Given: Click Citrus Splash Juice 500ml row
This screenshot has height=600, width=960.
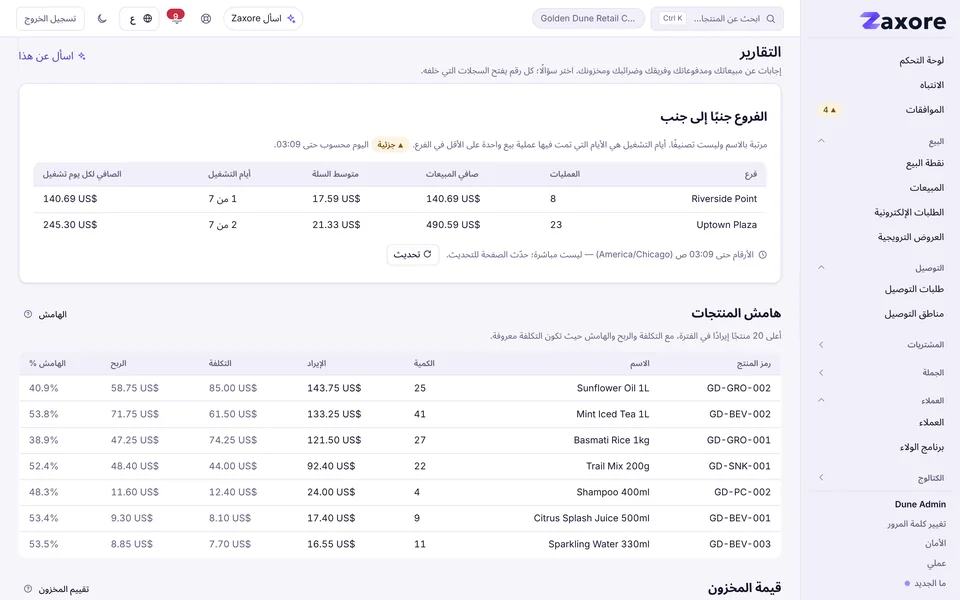Looking at the screenshot, I should coord(400,518).
